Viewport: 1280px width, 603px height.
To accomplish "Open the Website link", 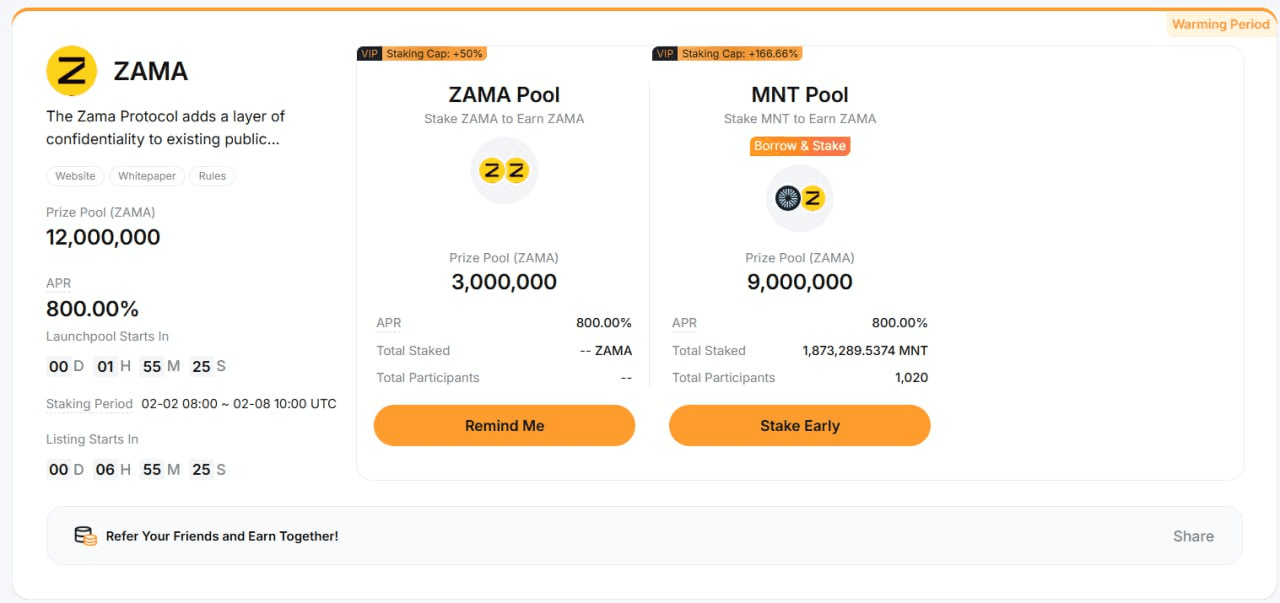I will 75,176.
